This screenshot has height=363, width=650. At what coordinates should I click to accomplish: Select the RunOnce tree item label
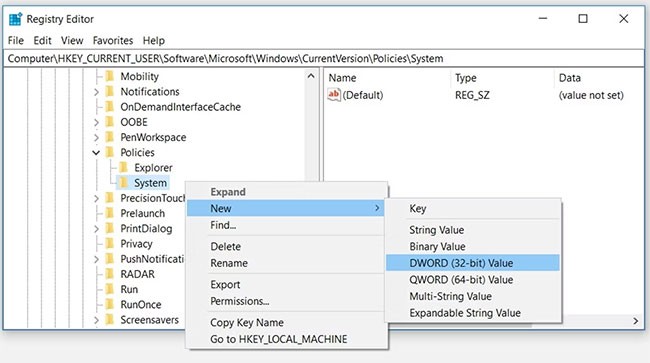(141, 305)
